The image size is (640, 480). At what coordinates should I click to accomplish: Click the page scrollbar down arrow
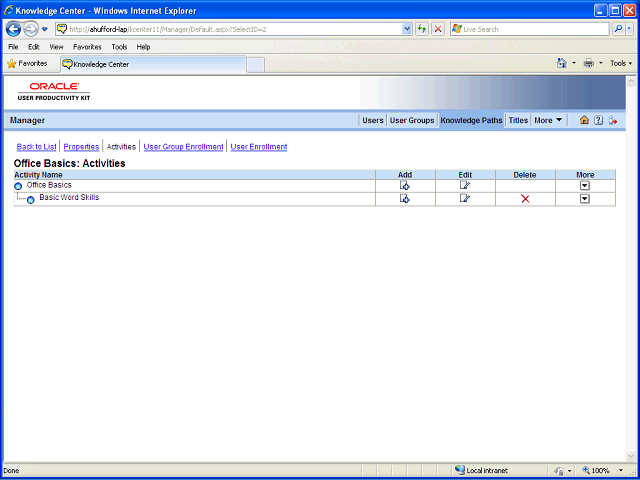(x=630, y=455)
